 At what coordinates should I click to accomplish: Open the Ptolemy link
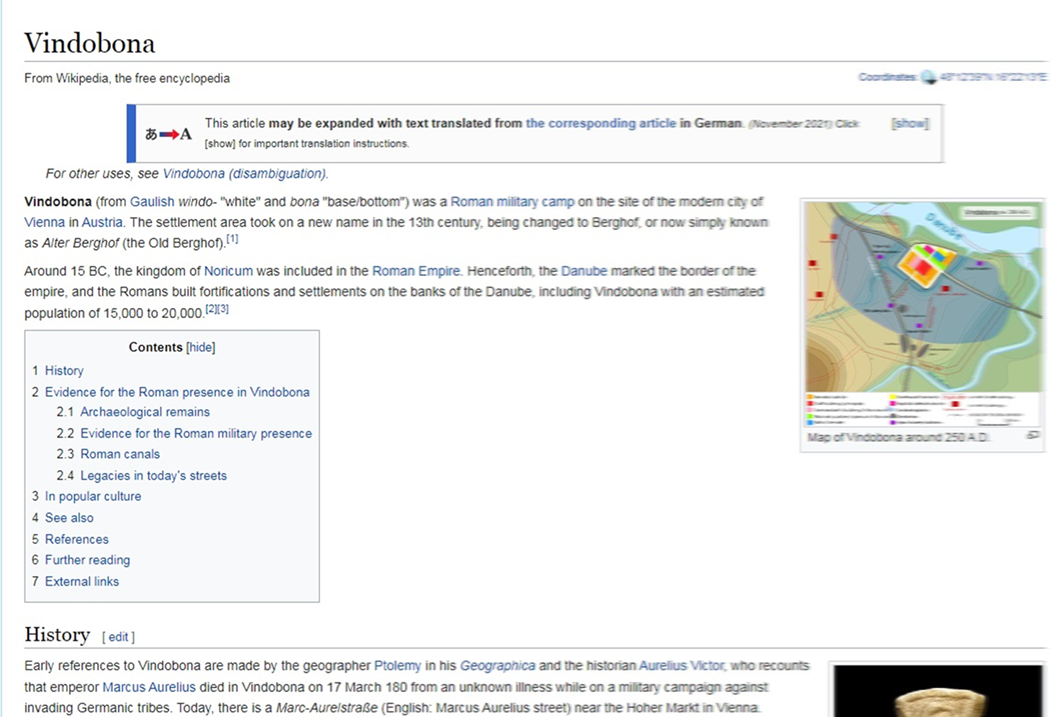click(x=397, y=666)
